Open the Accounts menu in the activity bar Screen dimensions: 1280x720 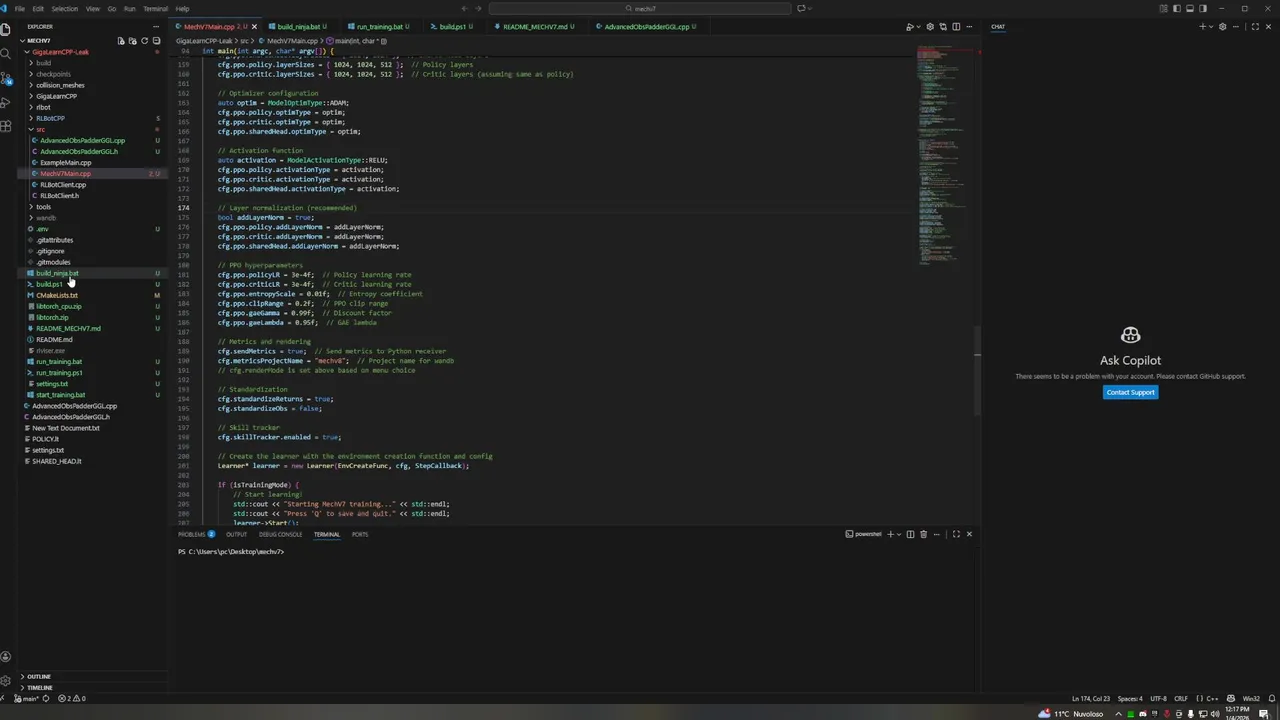pyautogui.click(x=6, y=657)
